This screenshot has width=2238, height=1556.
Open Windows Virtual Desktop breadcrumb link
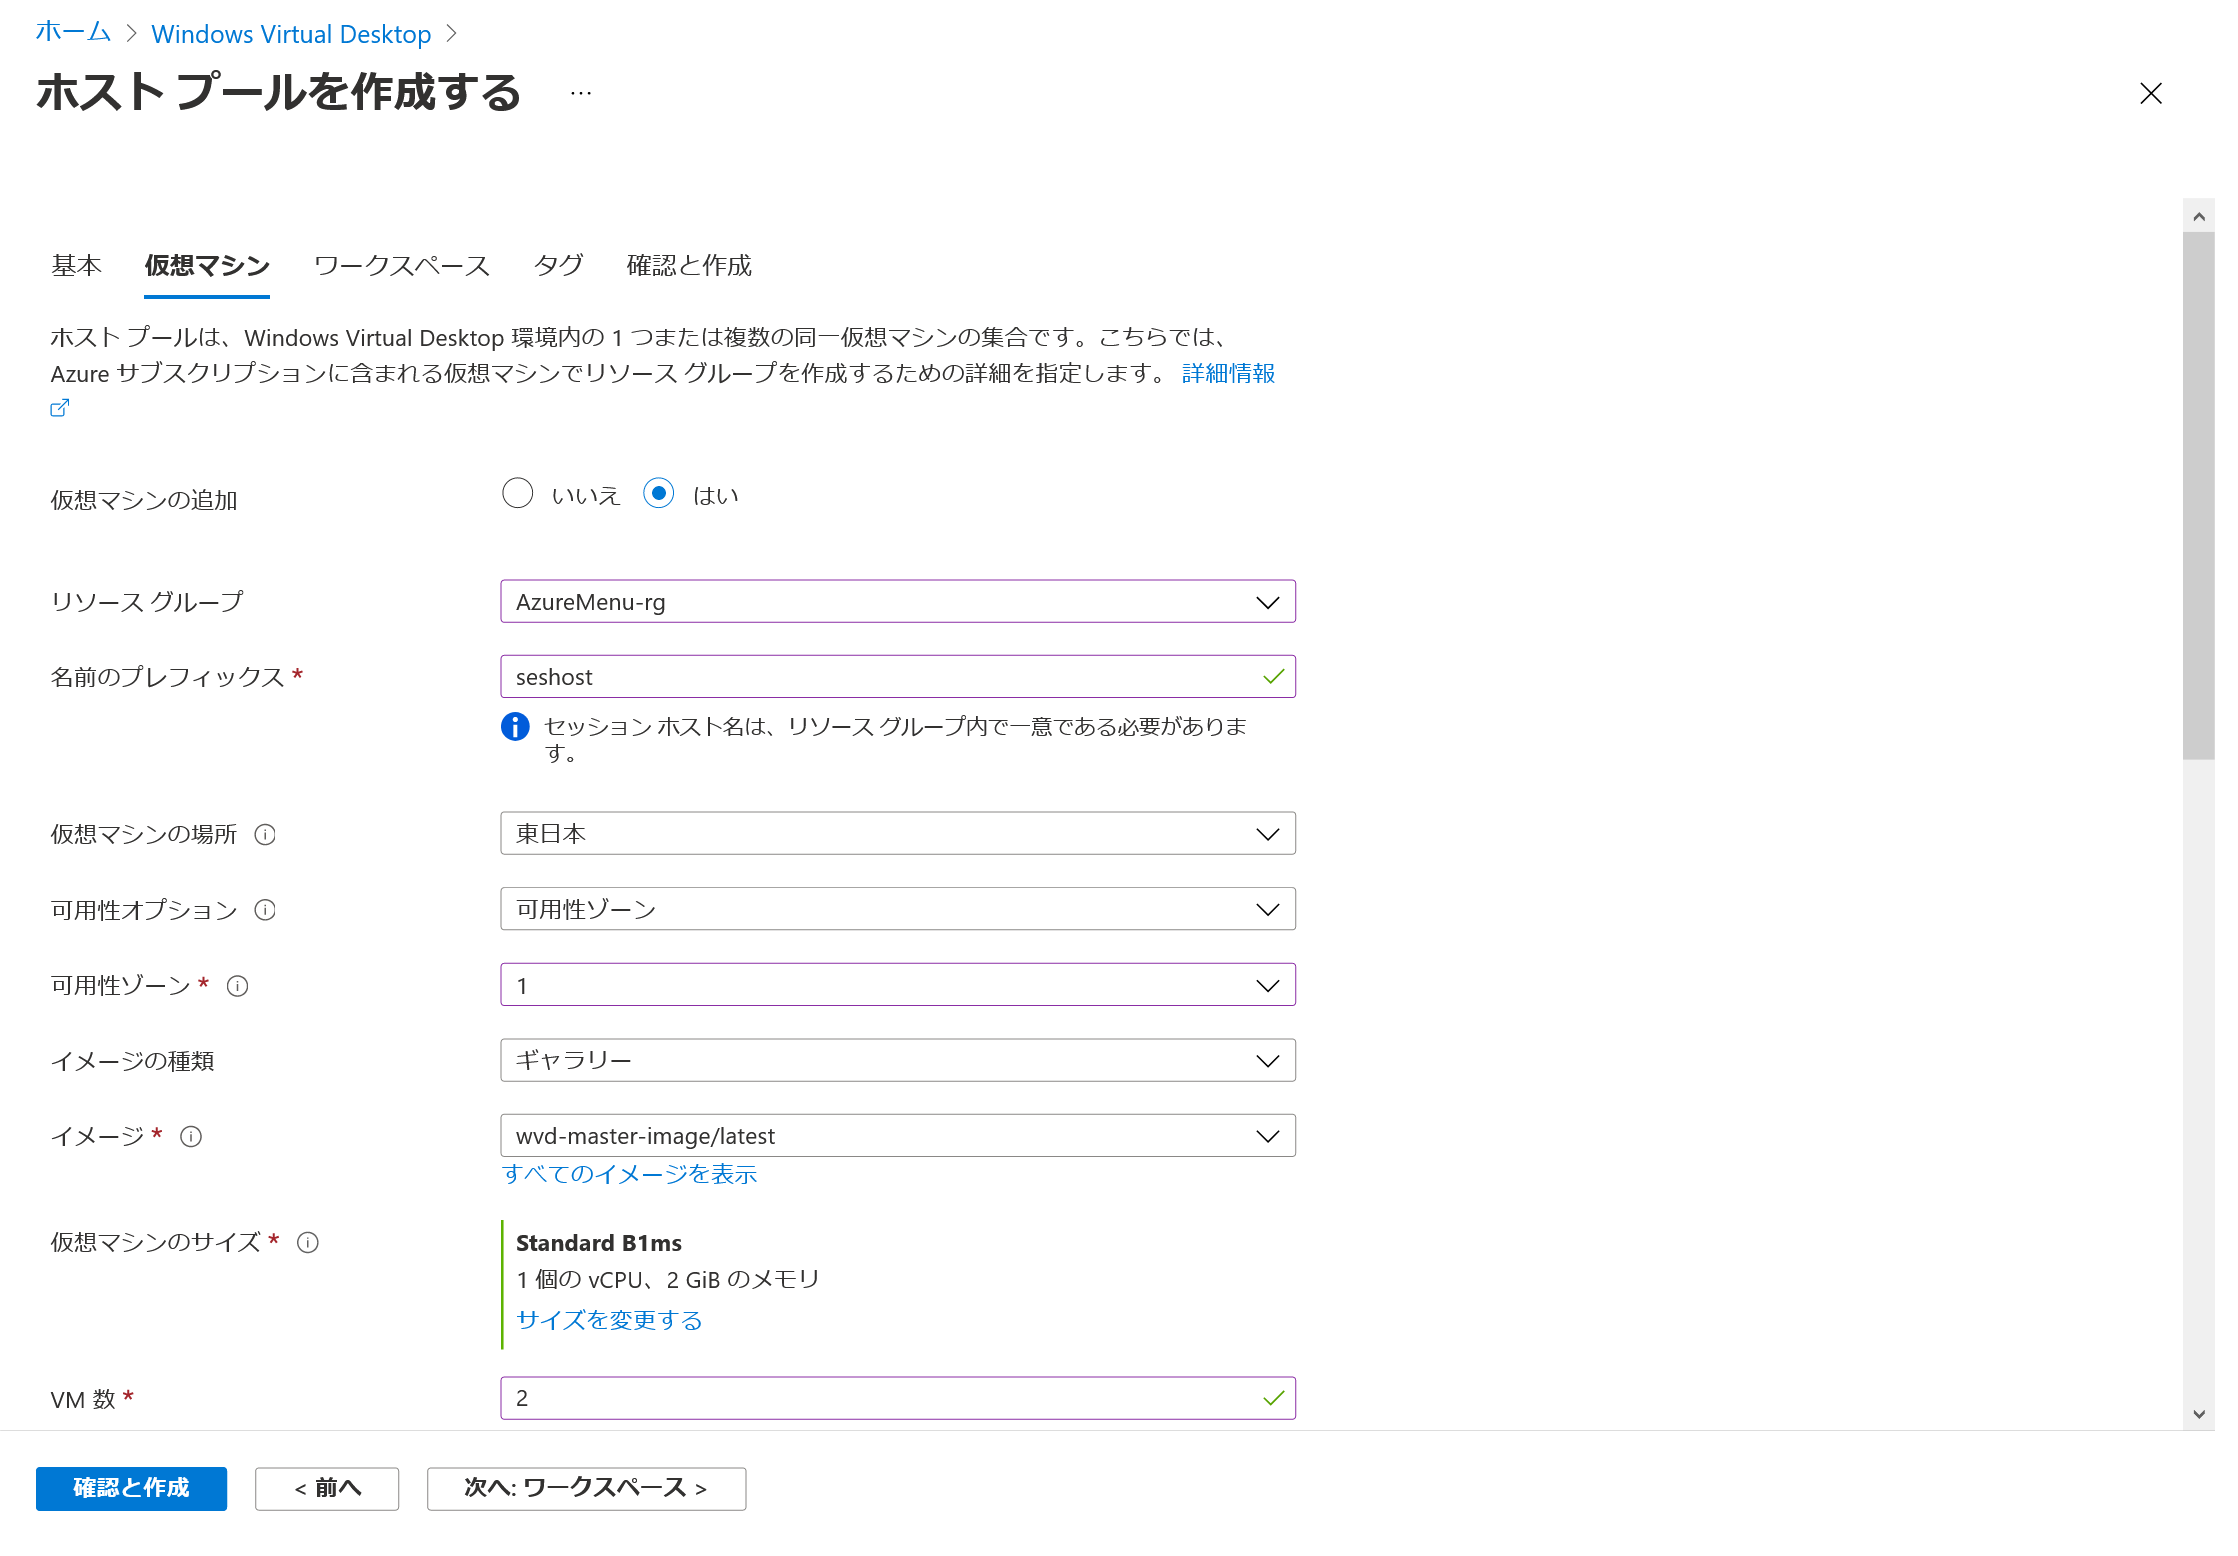[x=291, y=34]
